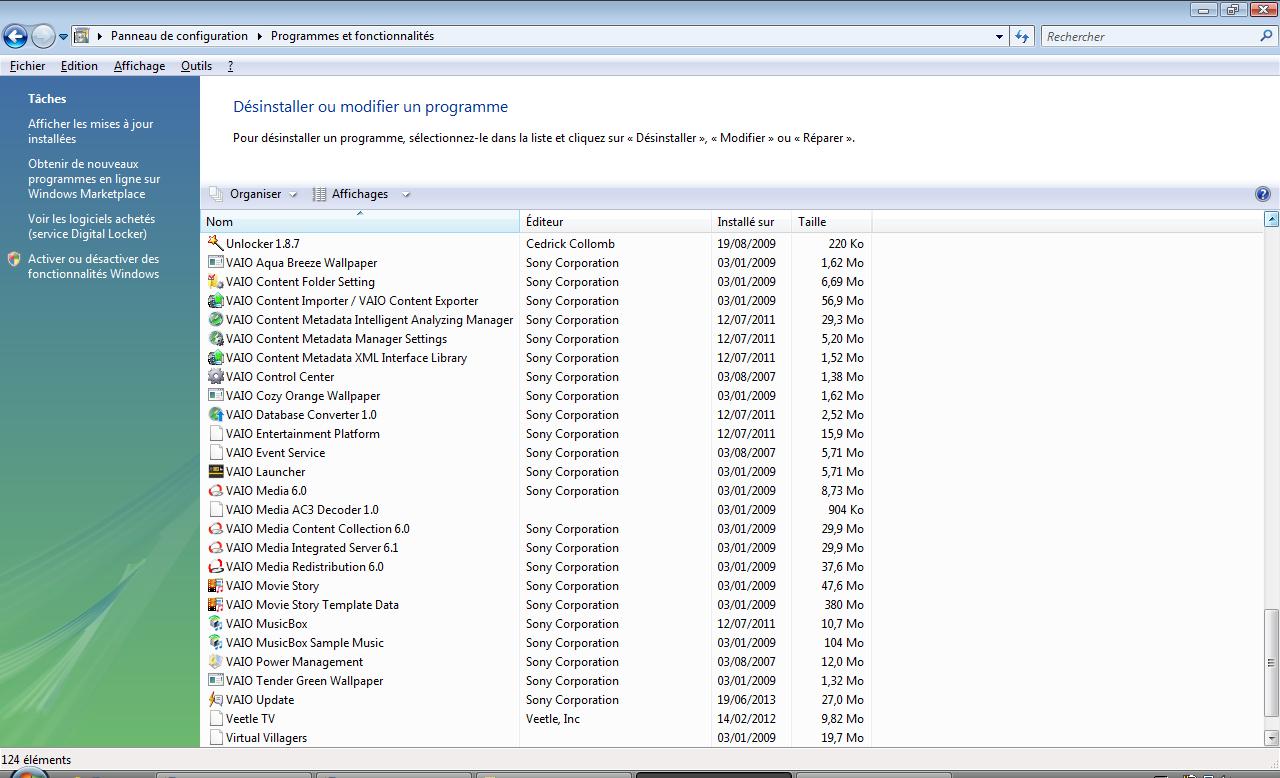Click the VAIO MusicBox icon

click(x=215, y=624)
